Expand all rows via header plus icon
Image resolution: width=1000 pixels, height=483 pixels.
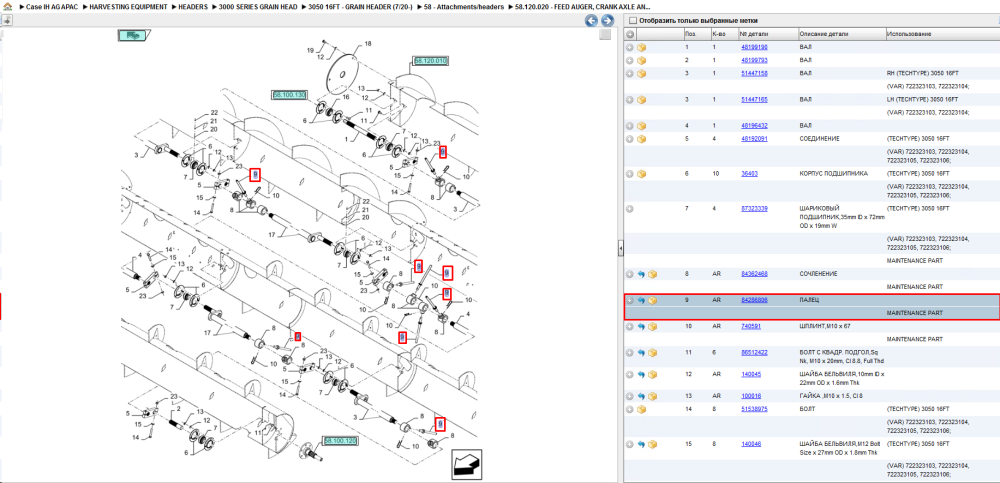(x=629, y=34)
